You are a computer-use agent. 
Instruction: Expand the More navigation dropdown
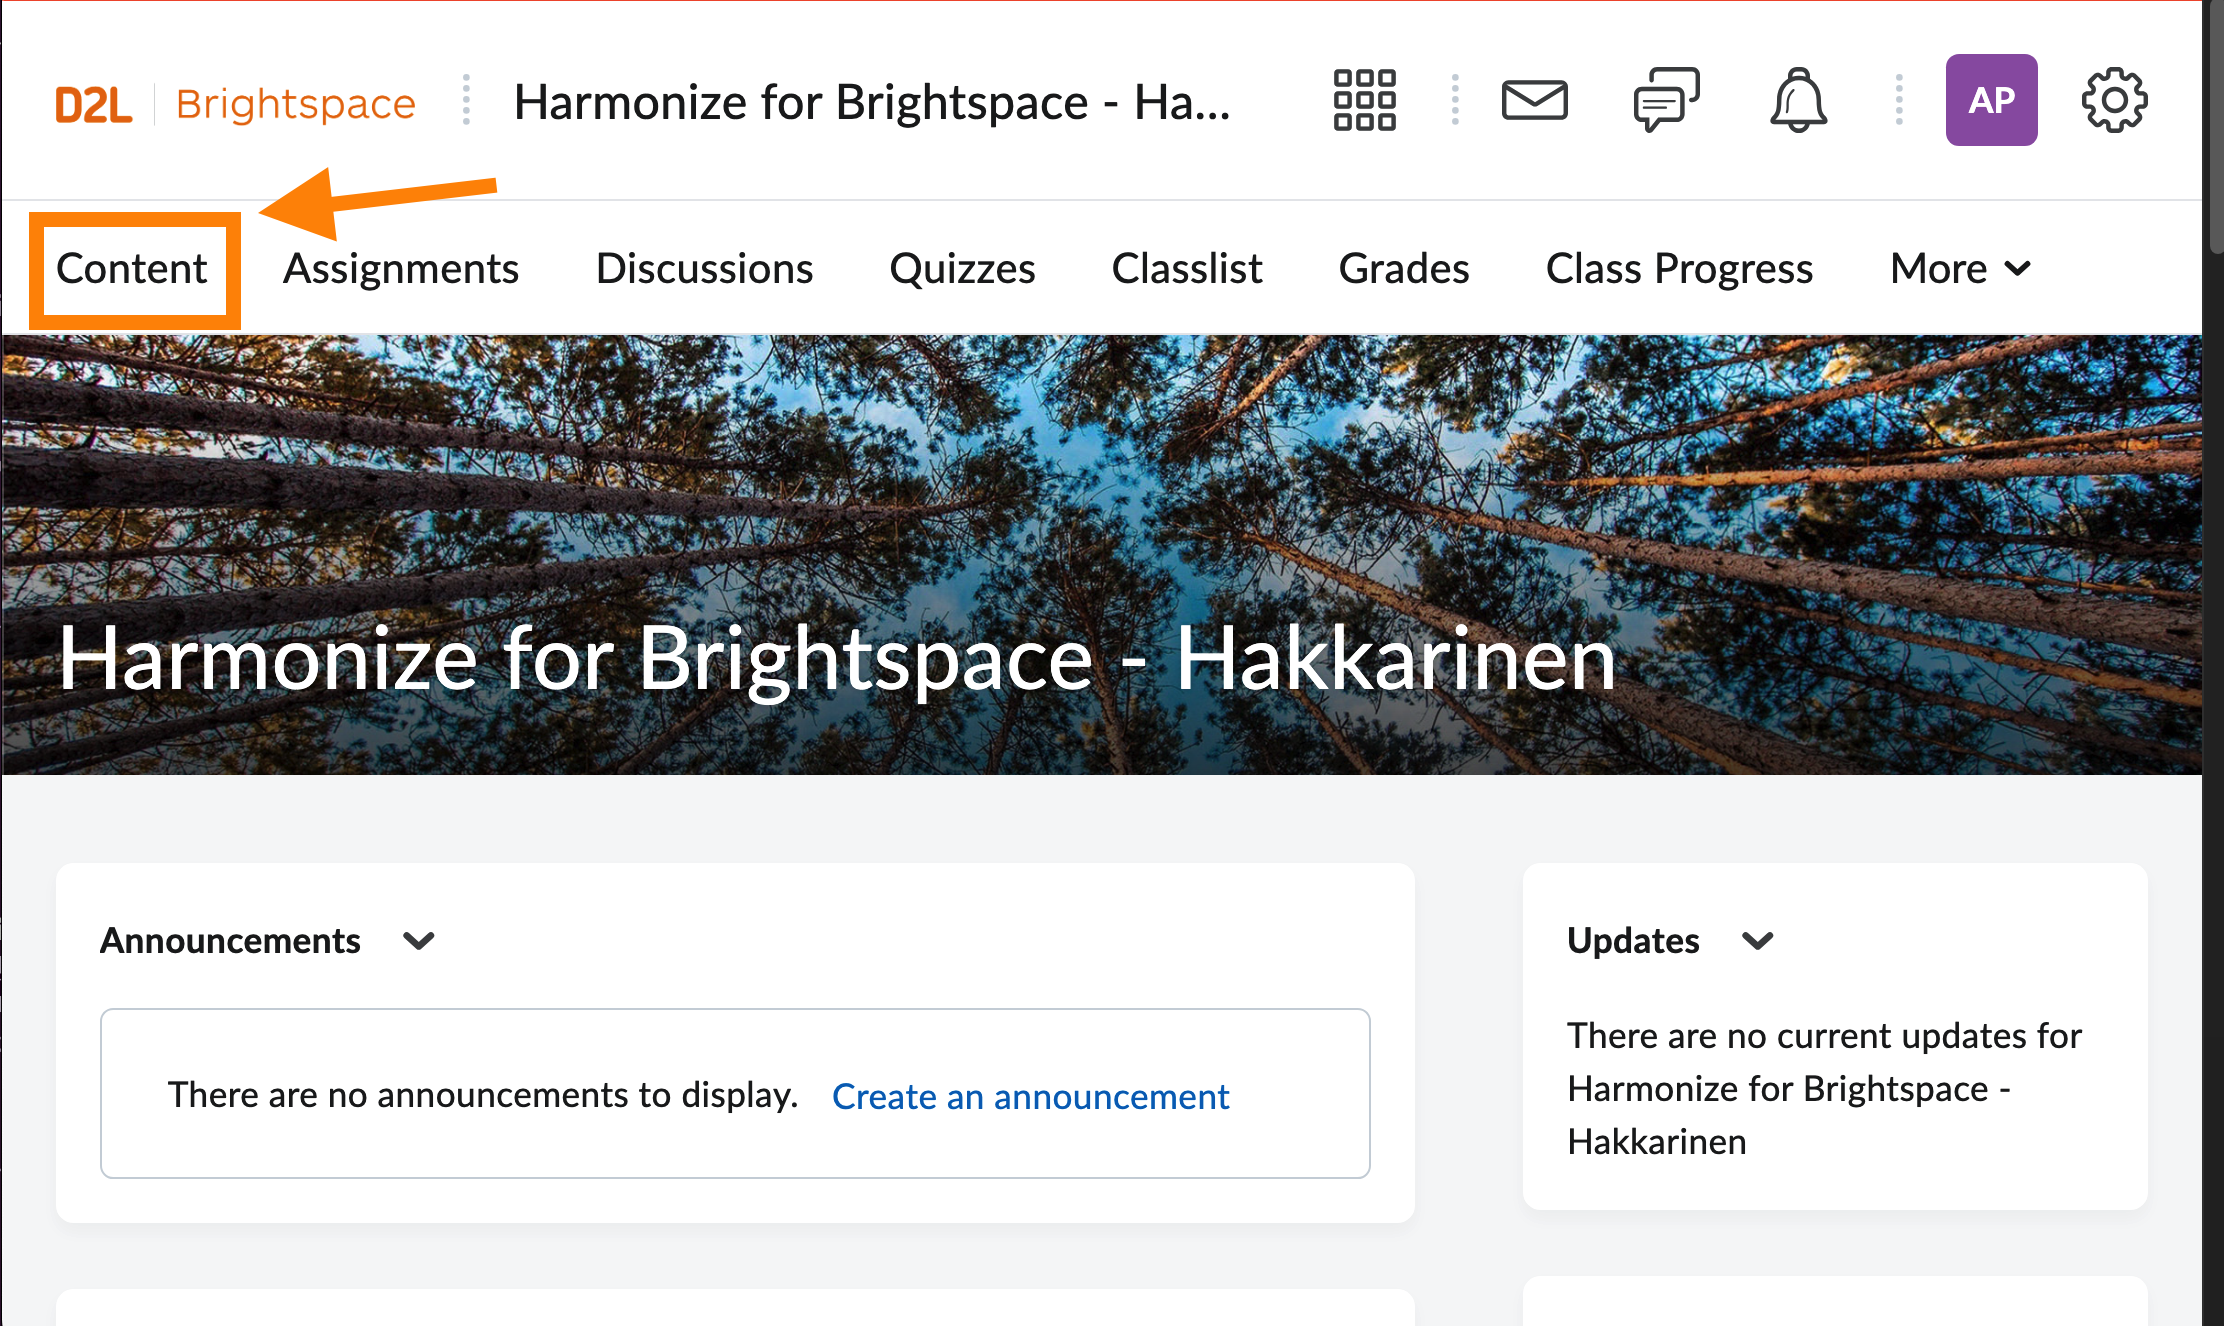[x=1960, y=269]
